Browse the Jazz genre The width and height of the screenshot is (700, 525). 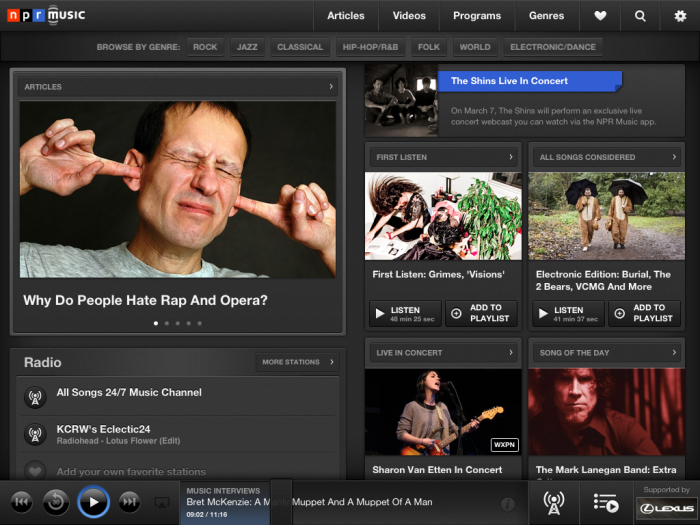[247, 47]
